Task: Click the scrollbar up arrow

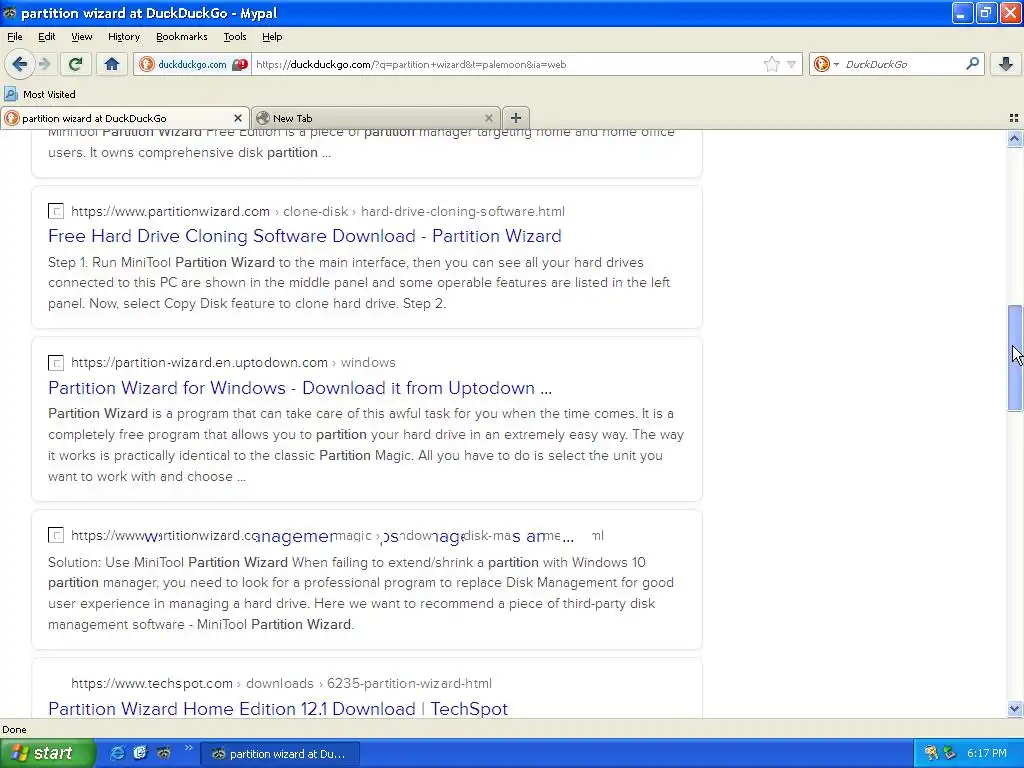Action: [x=1014, y=138]
